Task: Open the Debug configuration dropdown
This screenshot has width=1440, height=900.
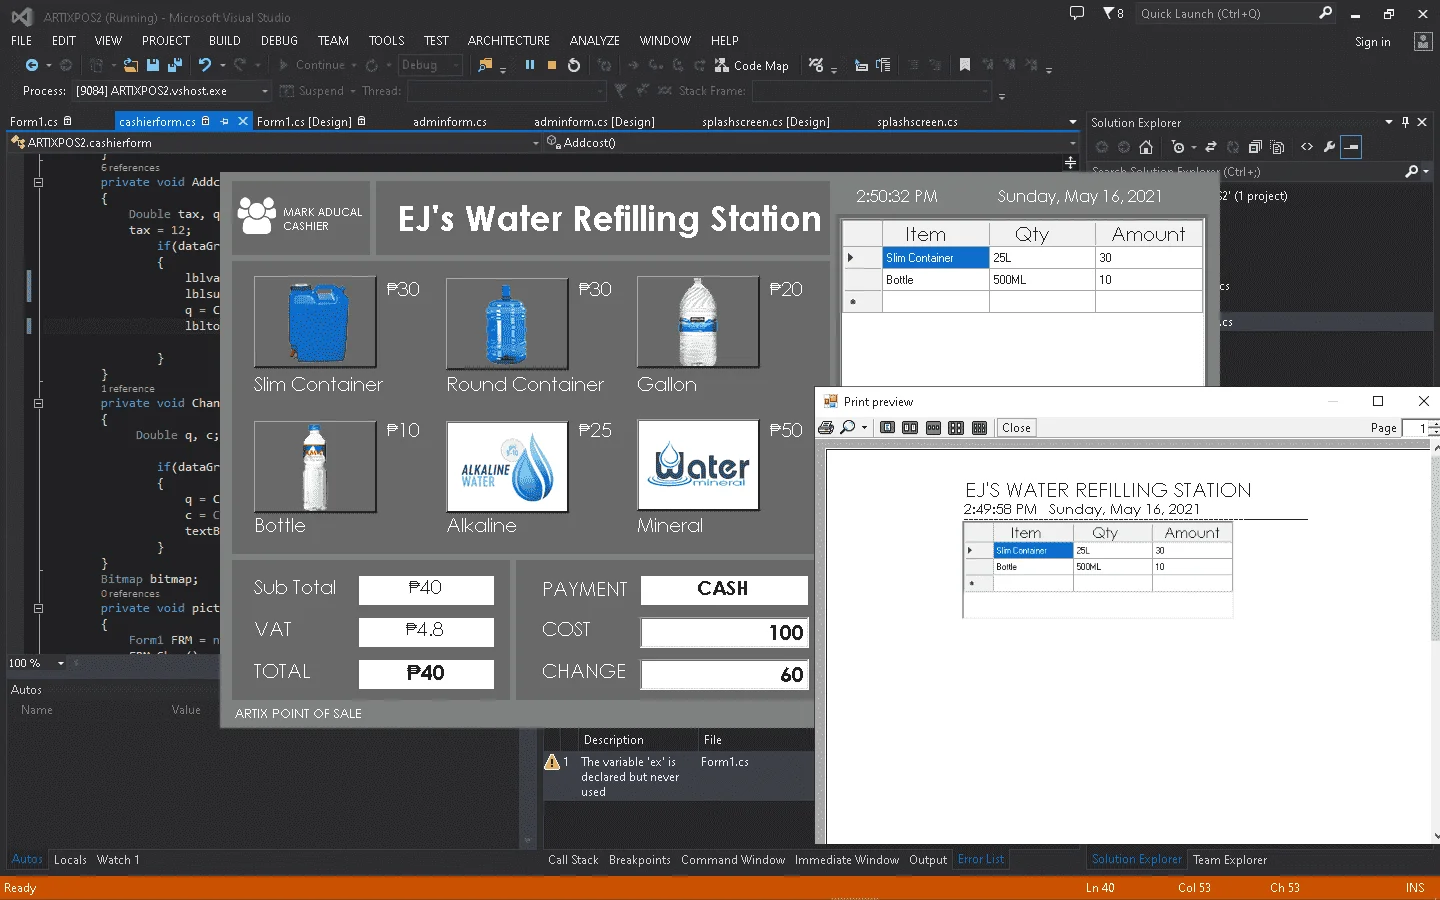Action: tap(456, 65)
